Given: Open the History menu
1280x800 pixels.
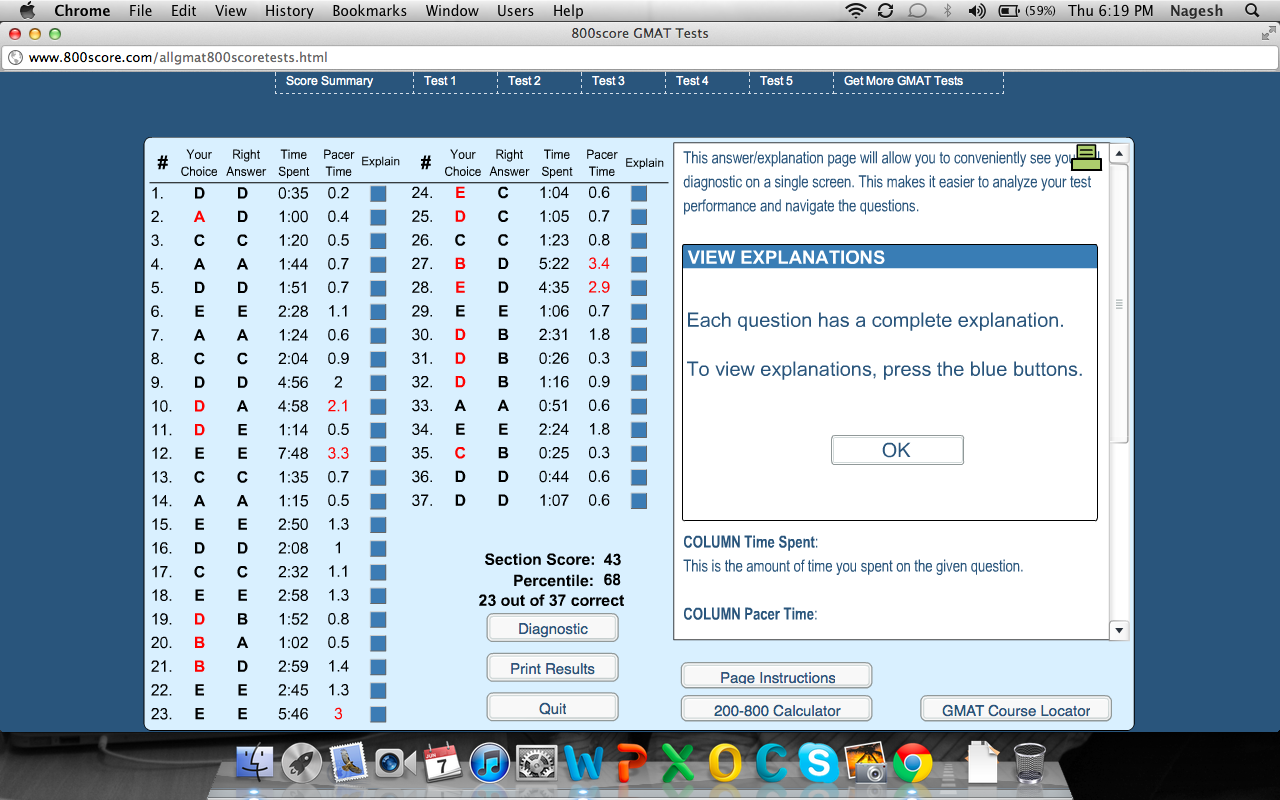Looking at the screenshot, I should click(289, 11).
